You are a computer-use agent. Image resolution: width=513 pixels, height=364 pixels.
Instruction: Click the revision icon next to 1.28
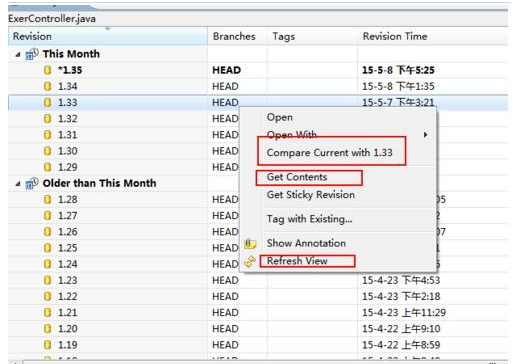point(48,199)
